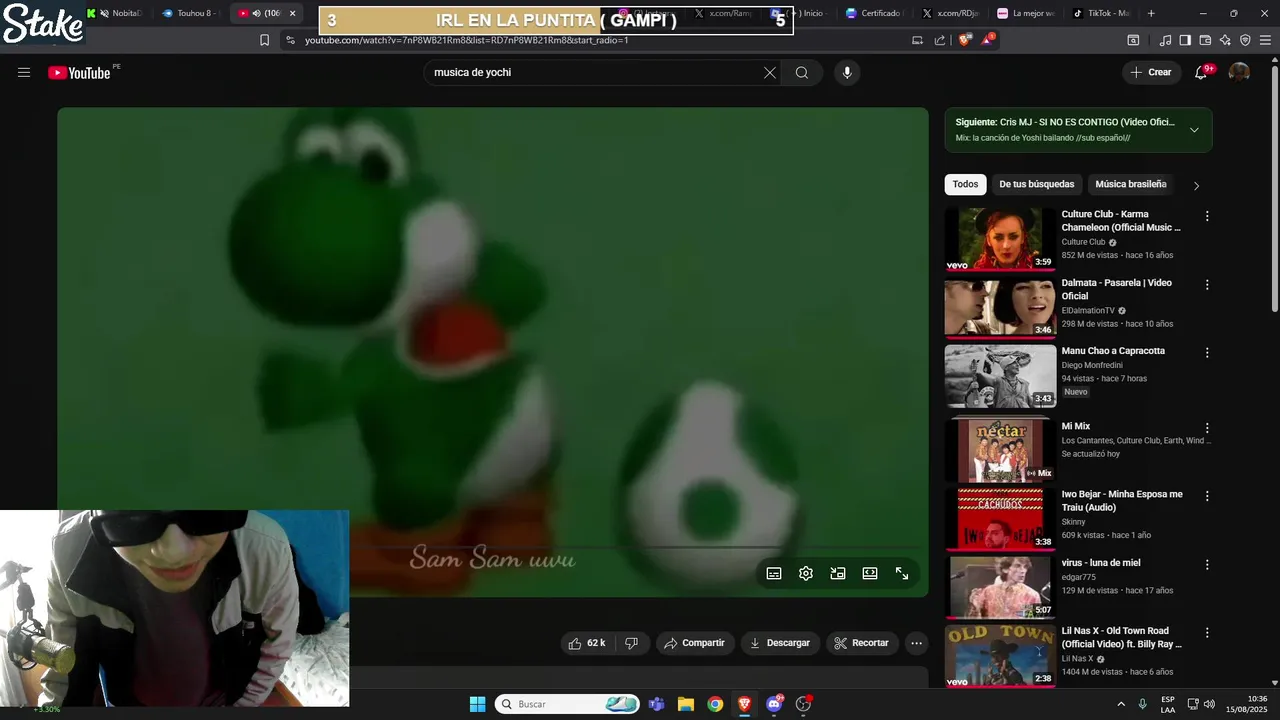Viewport: 1280px width, 720px height.
Task: Open Leo AI sparkle icon
Action: pyautogui.click(x=1225, y=40)
